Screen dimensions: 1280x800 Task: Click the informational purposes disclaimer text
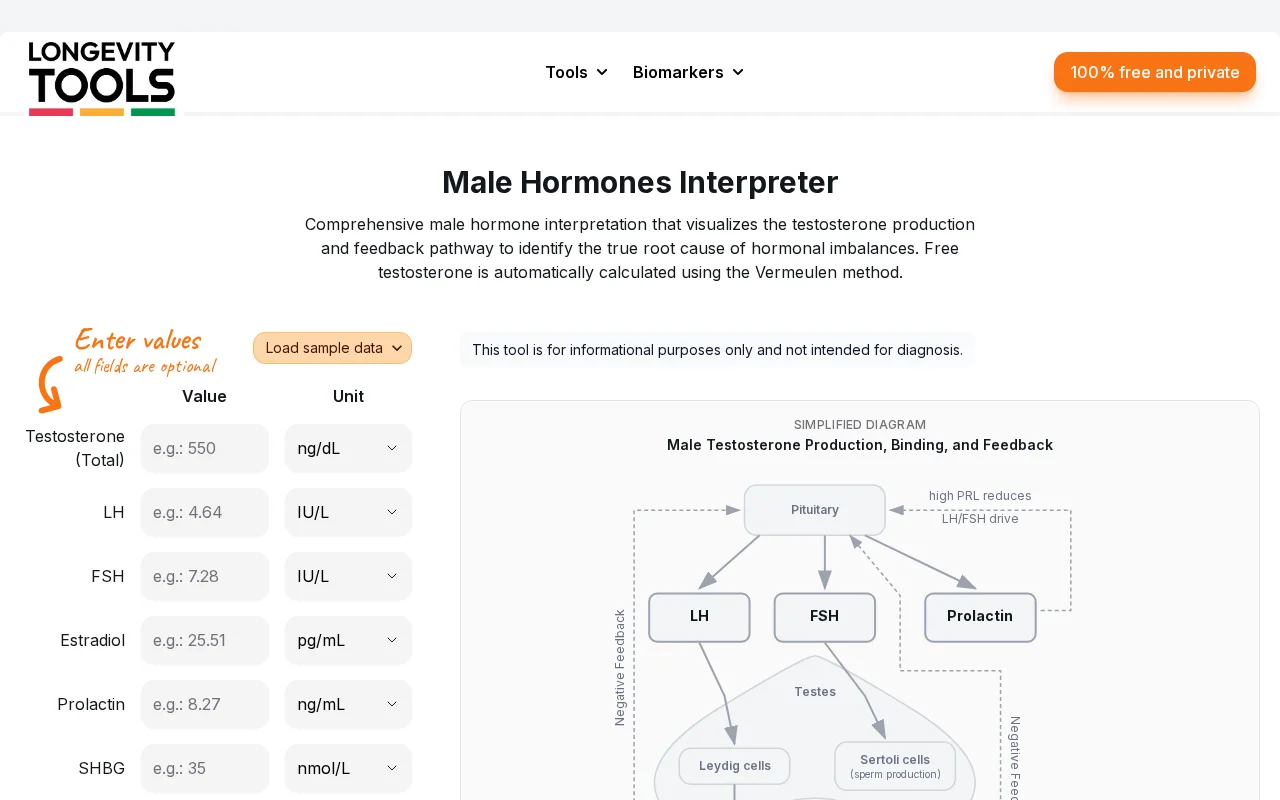point(717,350)
